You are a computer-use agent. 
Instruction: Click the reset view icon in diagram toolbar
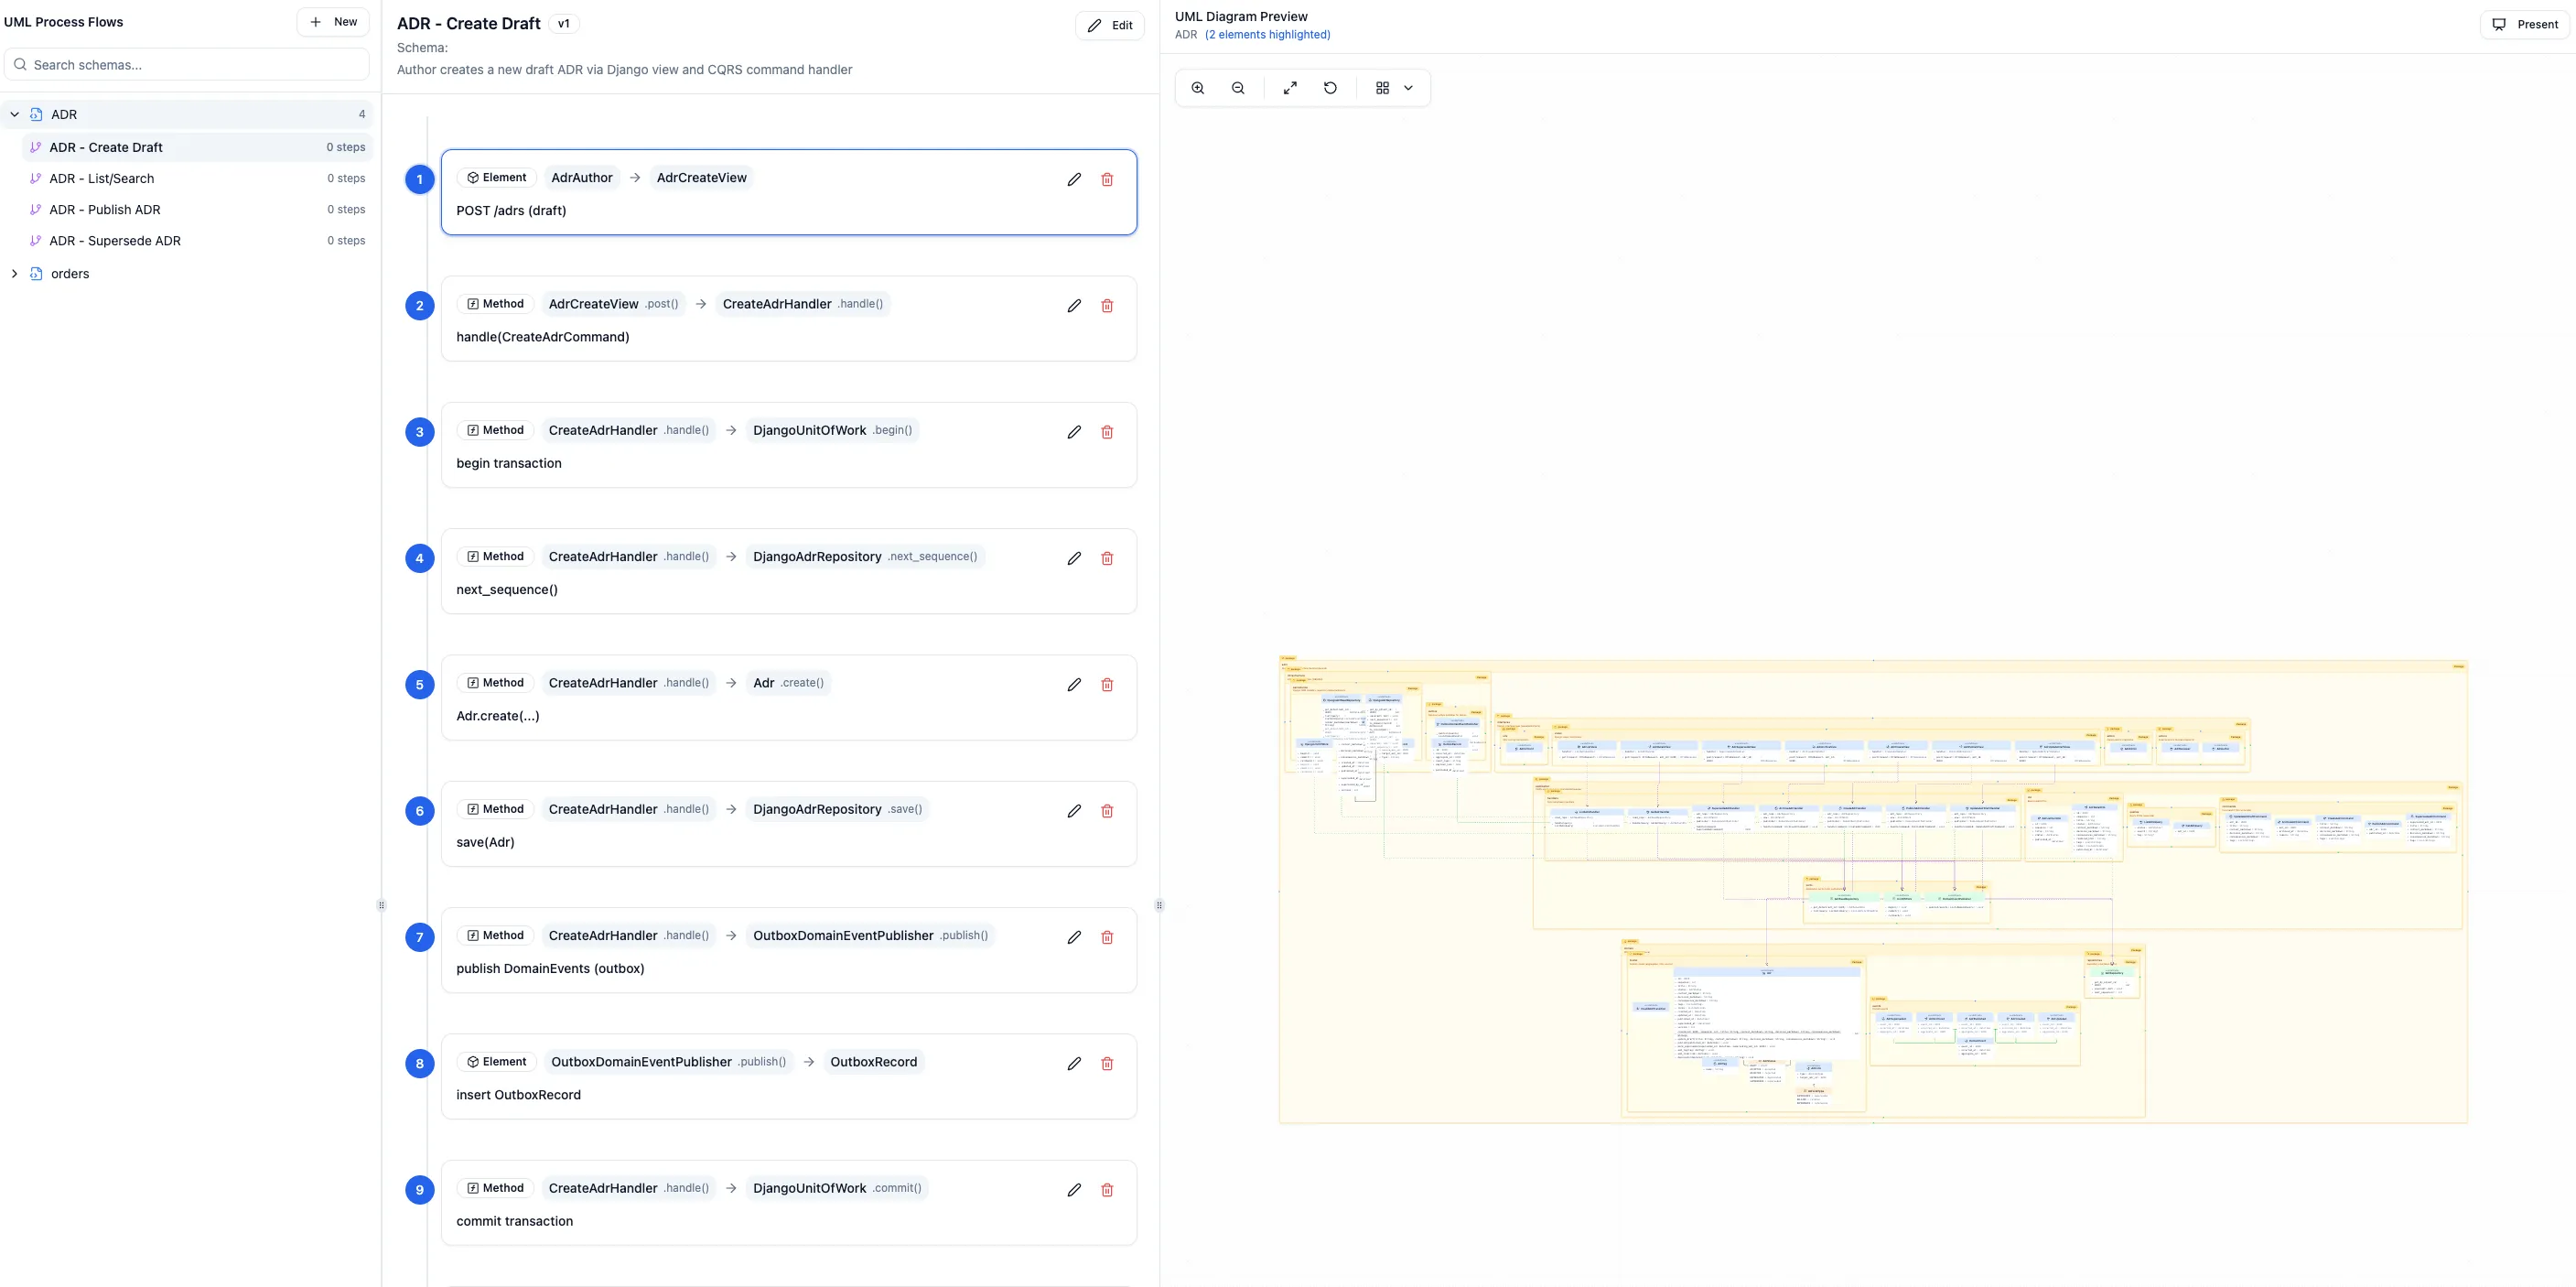coord(1330,88)
